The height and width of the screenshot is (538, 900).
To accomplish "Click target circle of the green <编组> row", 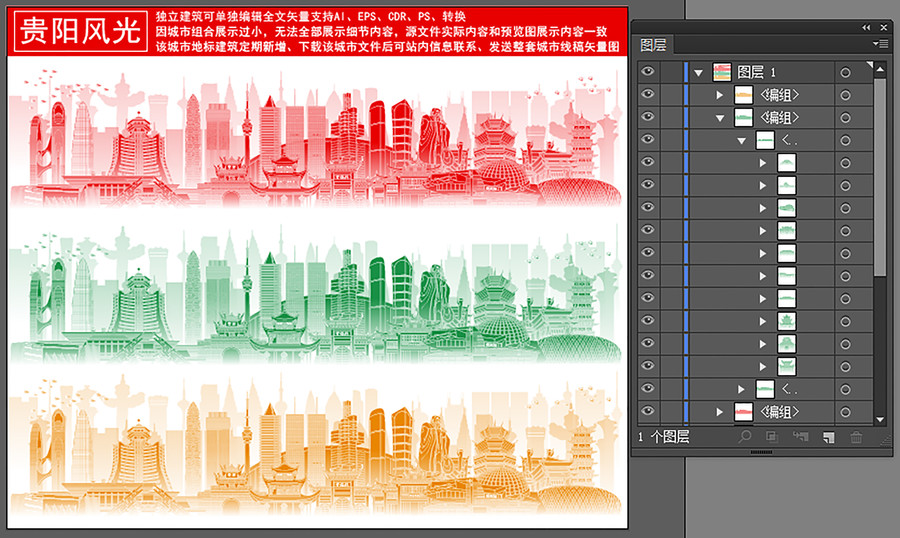I will (x=845, y=118).
